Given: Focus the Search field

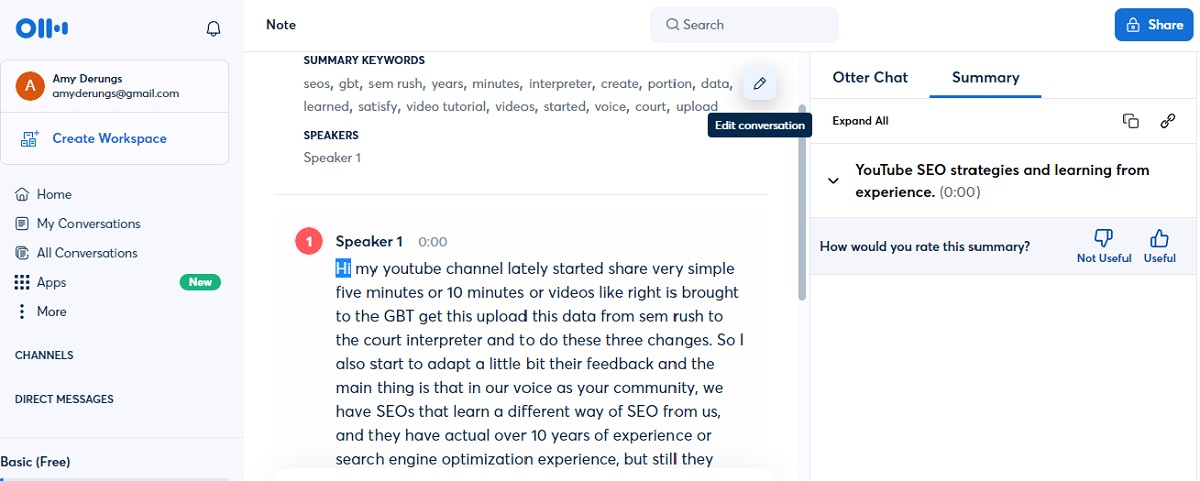Looking at the screenshot, I should click(744, 25).
